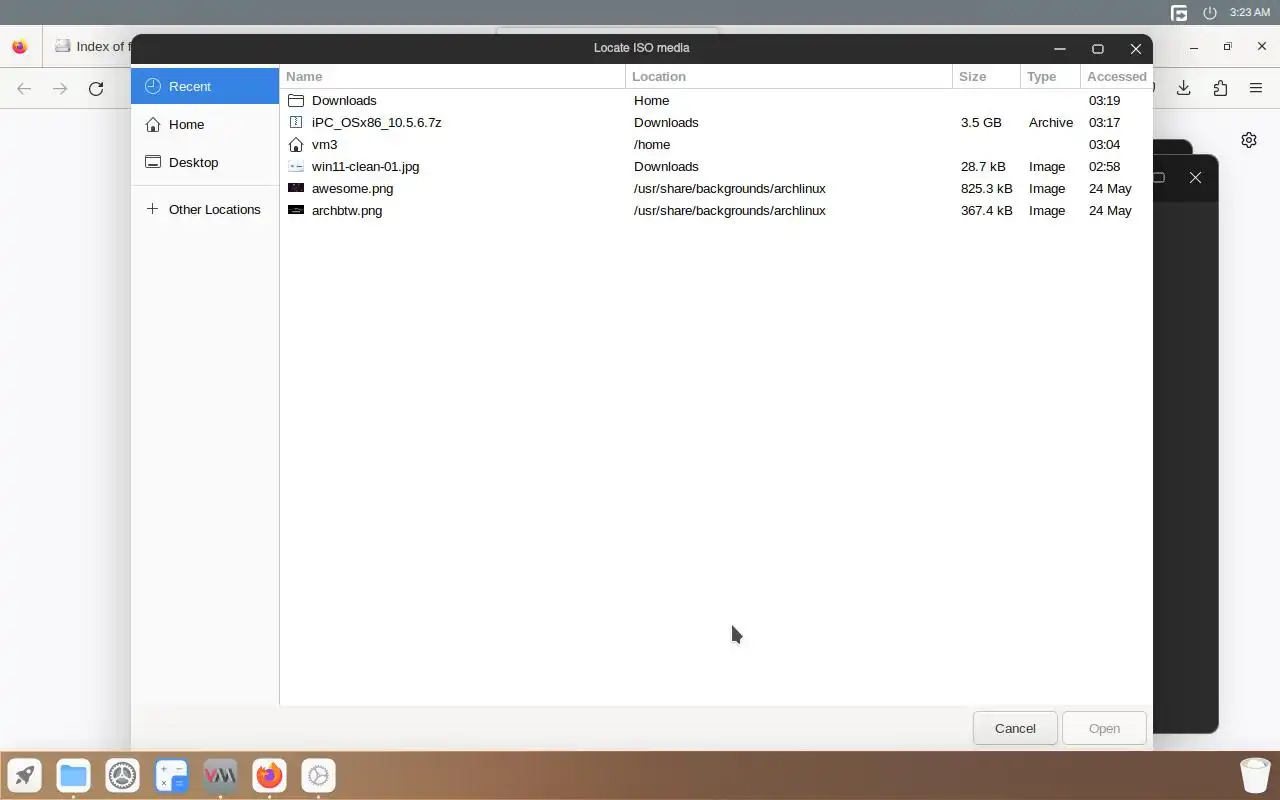Sort files by the Size column

[x=986, y=76]
